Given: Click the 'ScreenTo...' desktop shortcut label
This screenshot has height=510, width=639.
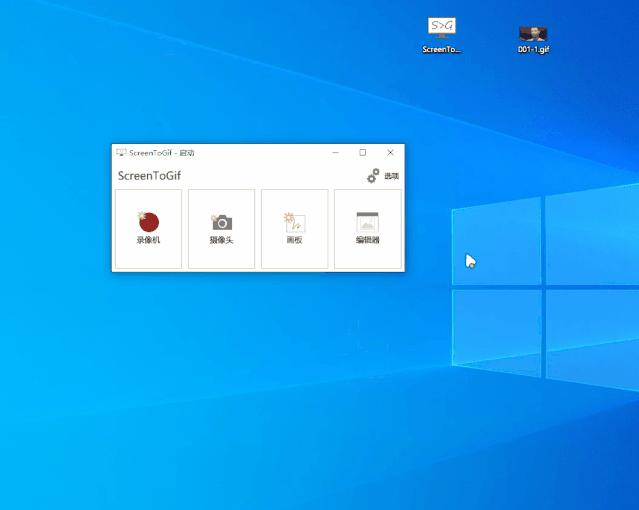Looking at the screenshot, I should coord(442,49).
